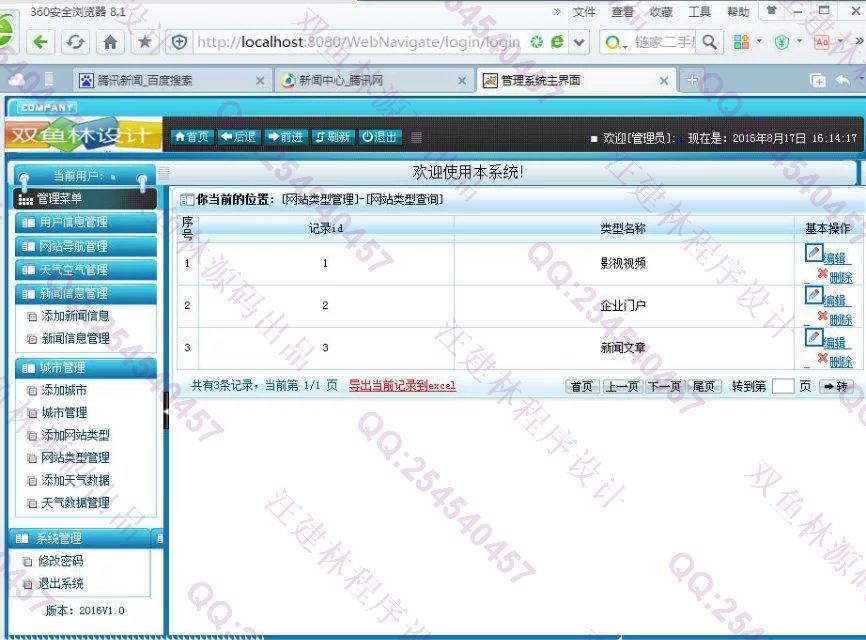Click the browser back arrow icon
Viewport: 866px width, 640px height.
[41, 42]
